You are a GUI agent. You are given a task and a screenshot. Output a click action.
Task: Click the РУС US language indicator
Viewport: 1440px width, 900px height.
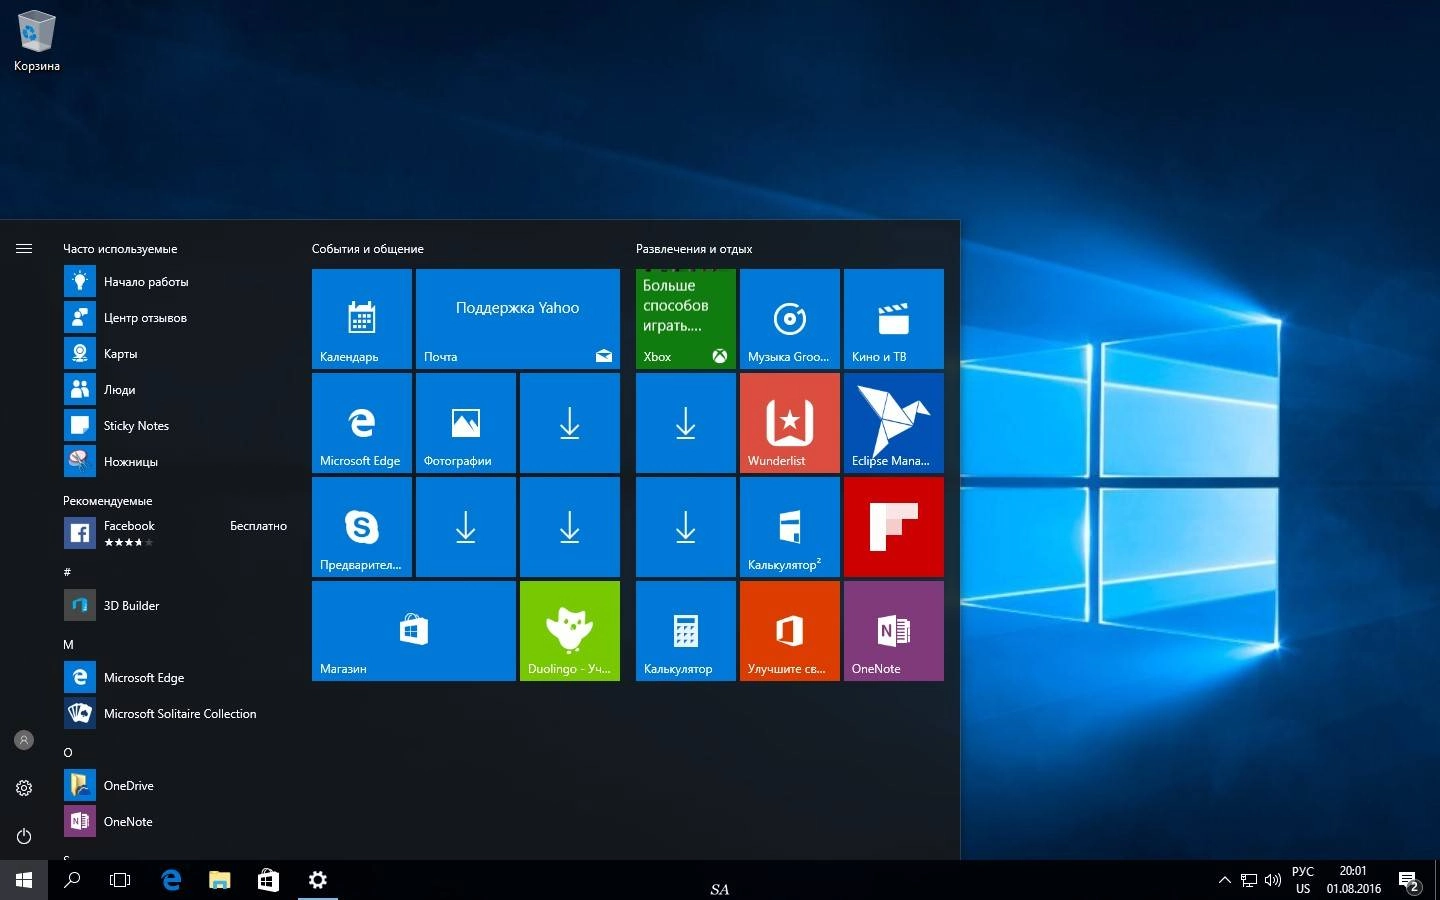point(1303,880)
